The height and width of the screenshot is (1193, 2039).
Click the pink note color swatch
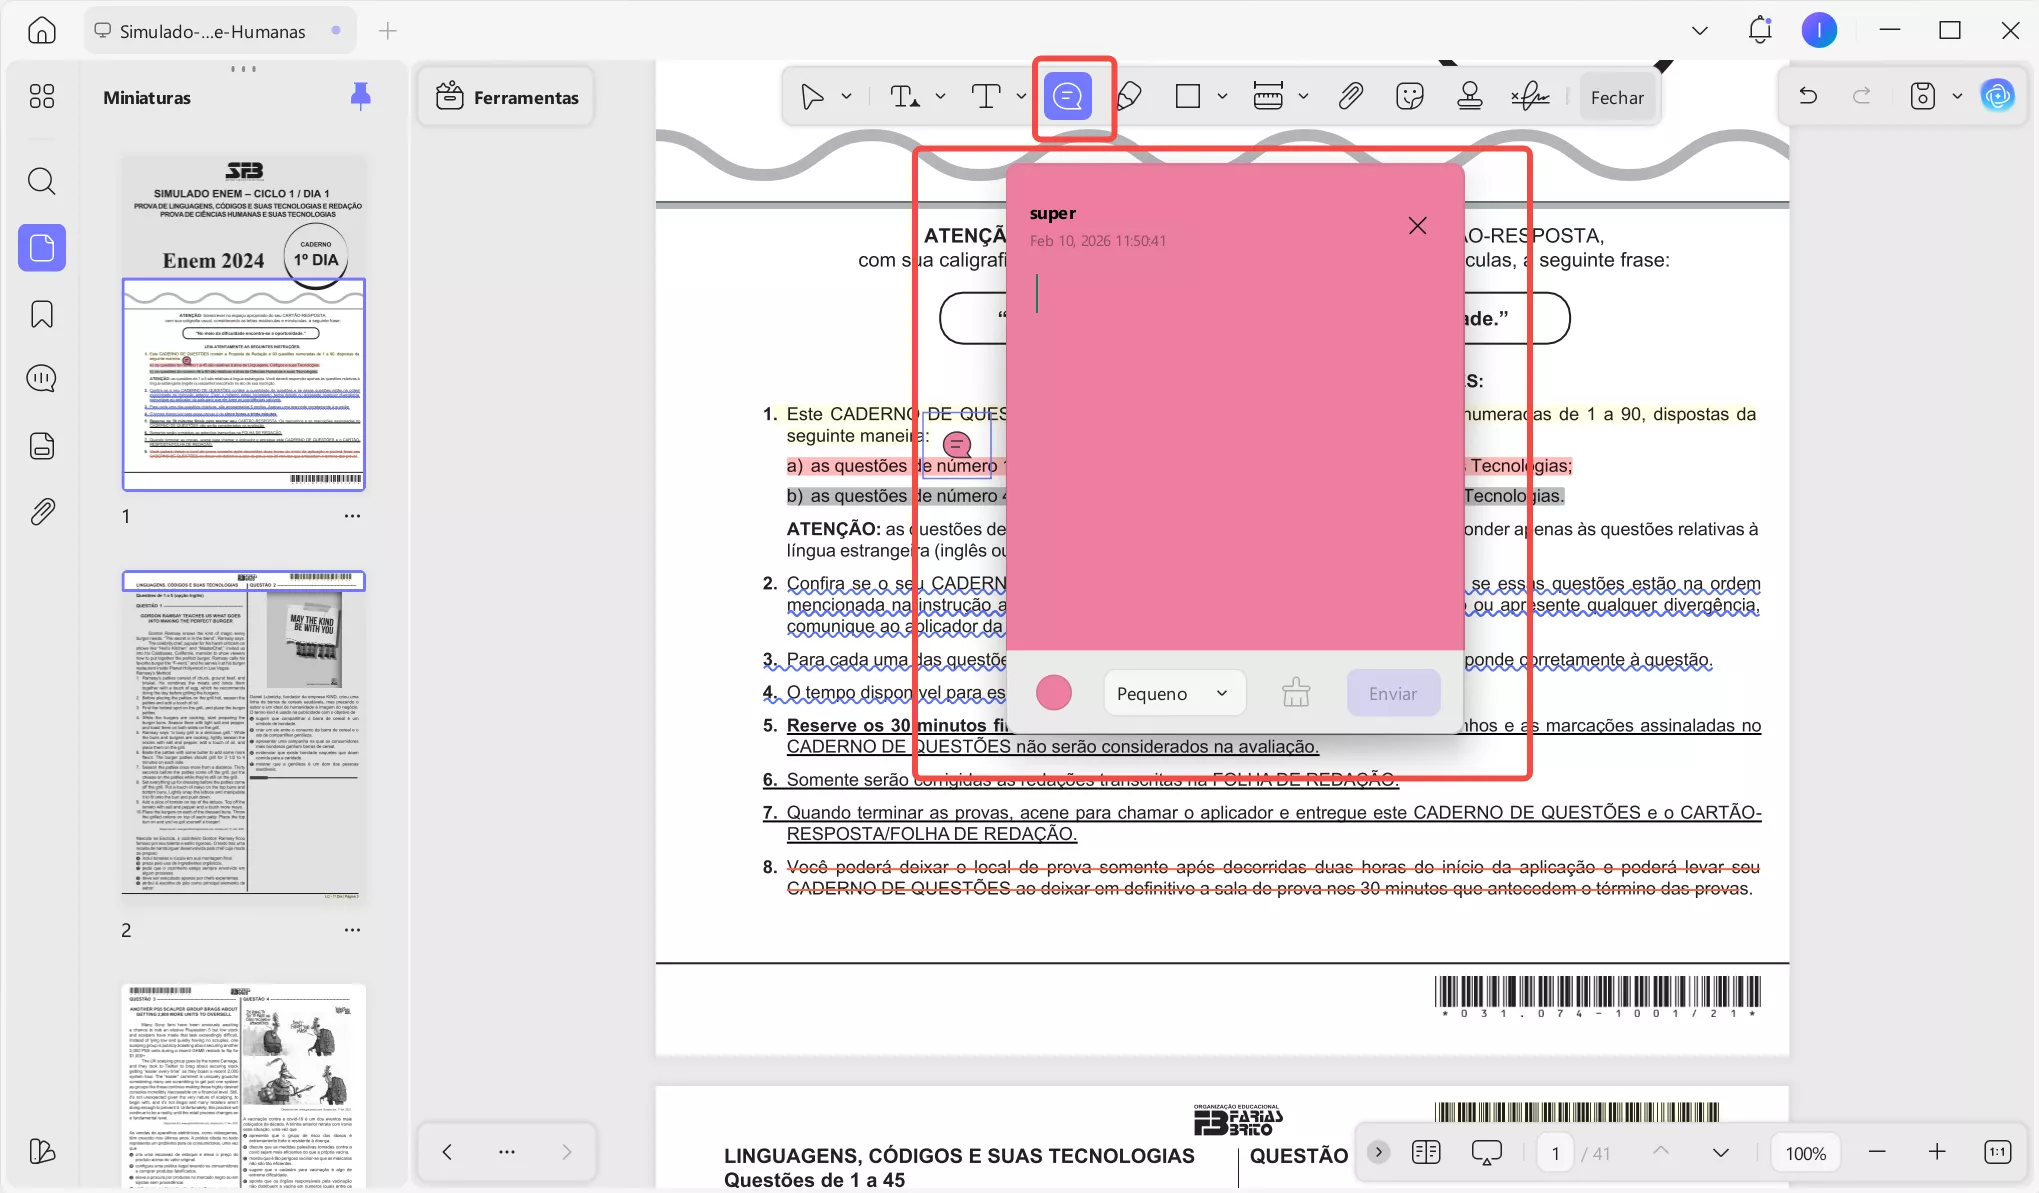point(1053,693)
